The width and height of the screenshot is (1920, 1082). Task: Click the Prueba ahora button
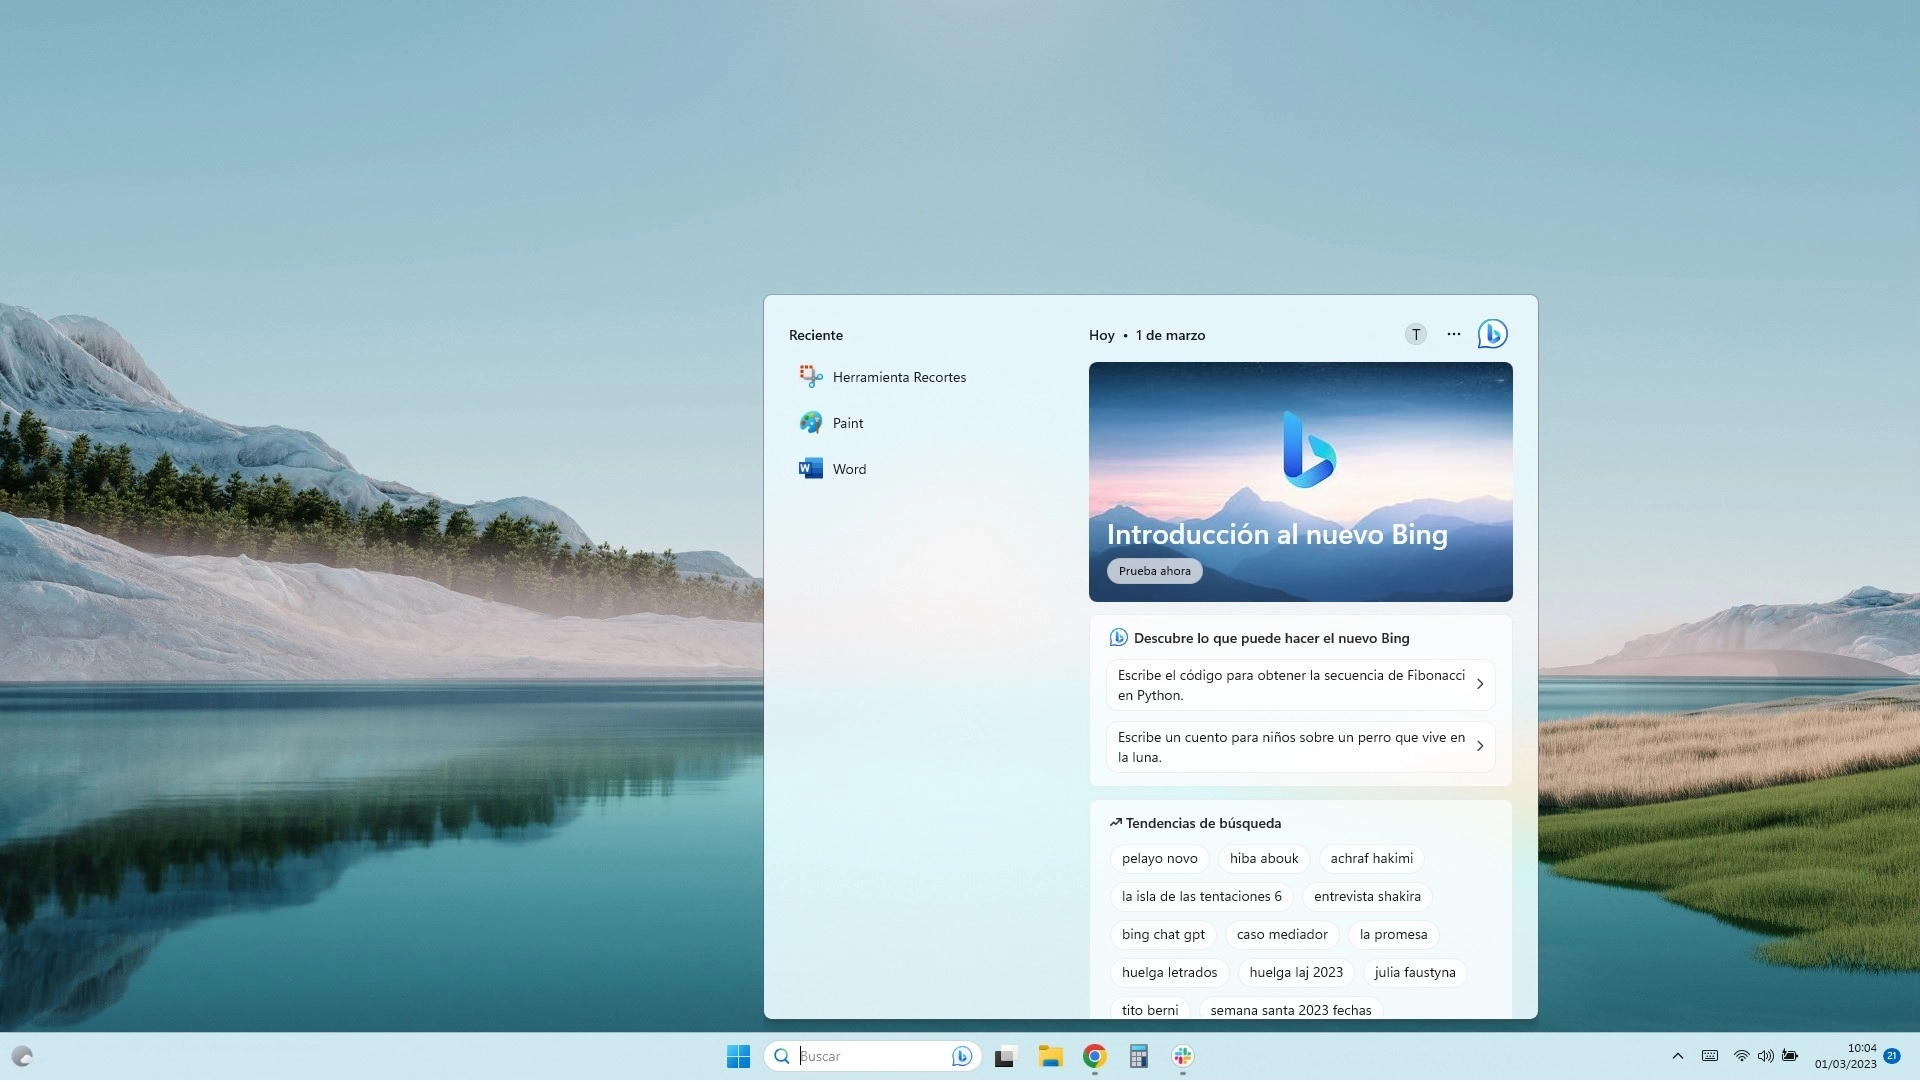pyautogui.click(x=1154, y=571)
